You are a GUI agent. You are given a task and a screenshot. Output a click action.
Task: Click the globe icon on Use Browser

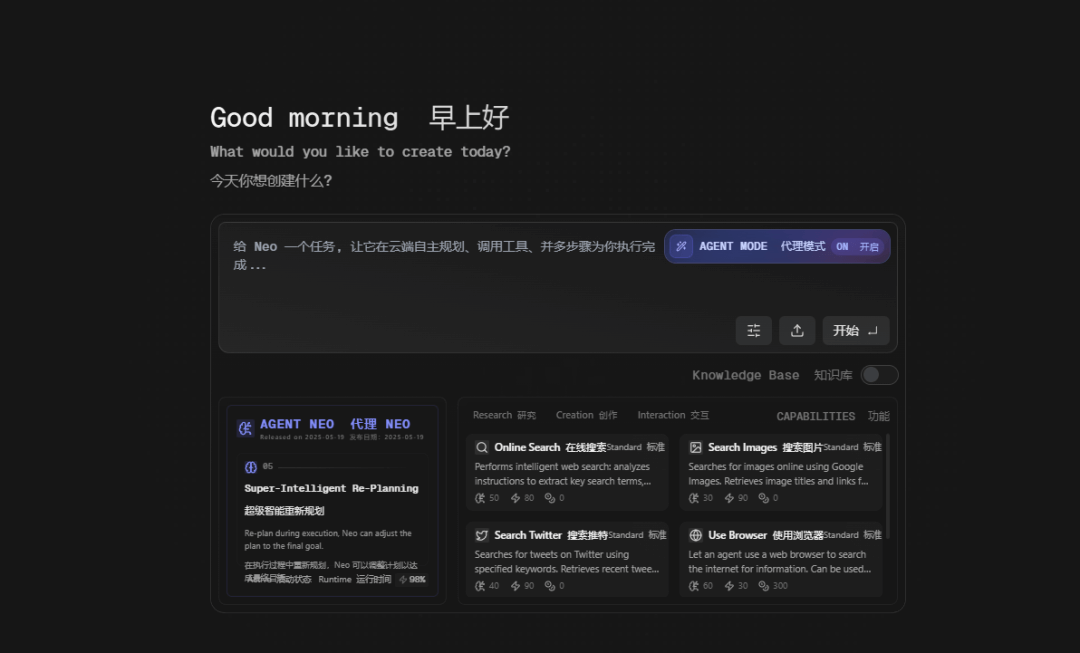click(696, 536)
